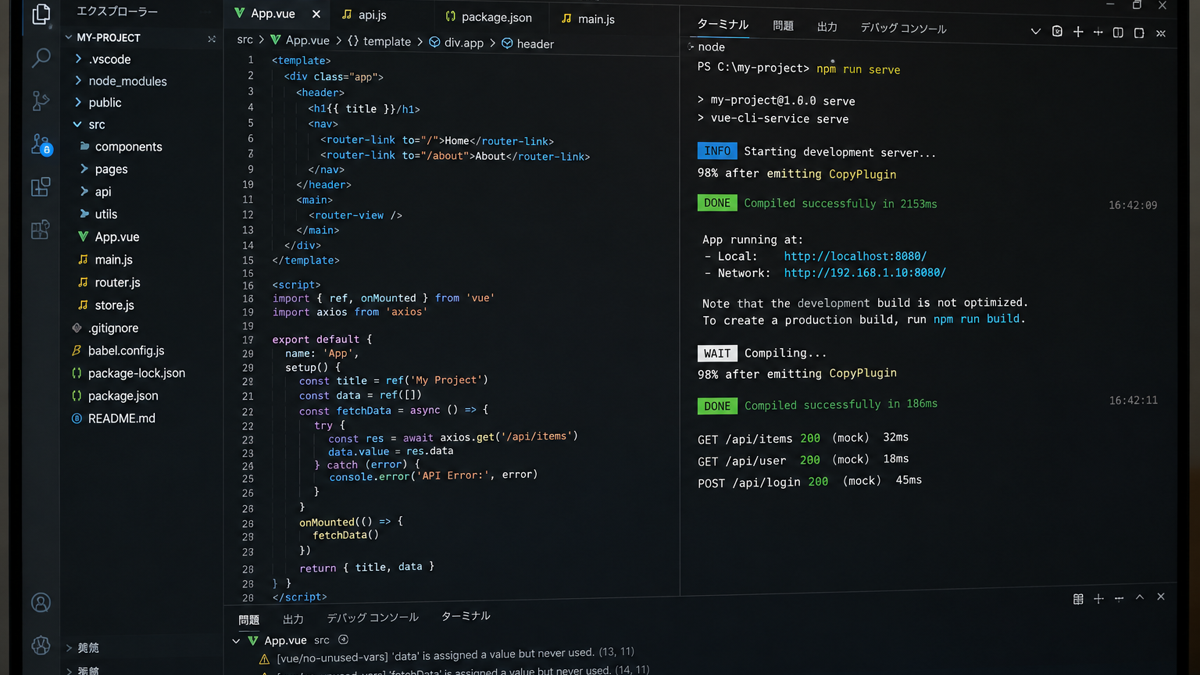Close the terminal panel using the X icon
Viewport: 1200px width, 675px height.
tap(1161, 33)
